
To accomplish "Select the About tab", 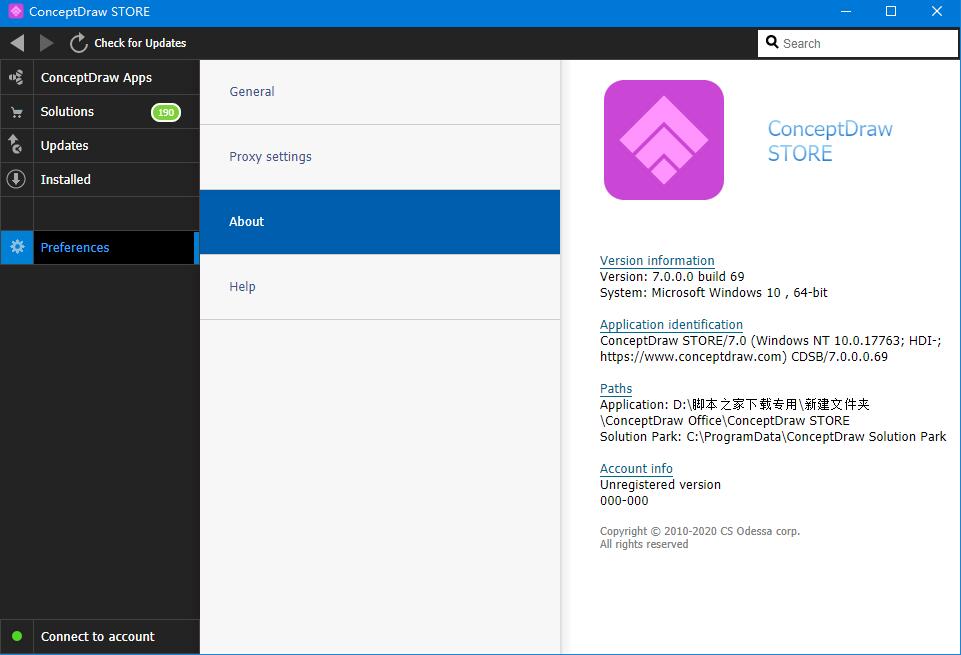I will click(x=380, y=222).
